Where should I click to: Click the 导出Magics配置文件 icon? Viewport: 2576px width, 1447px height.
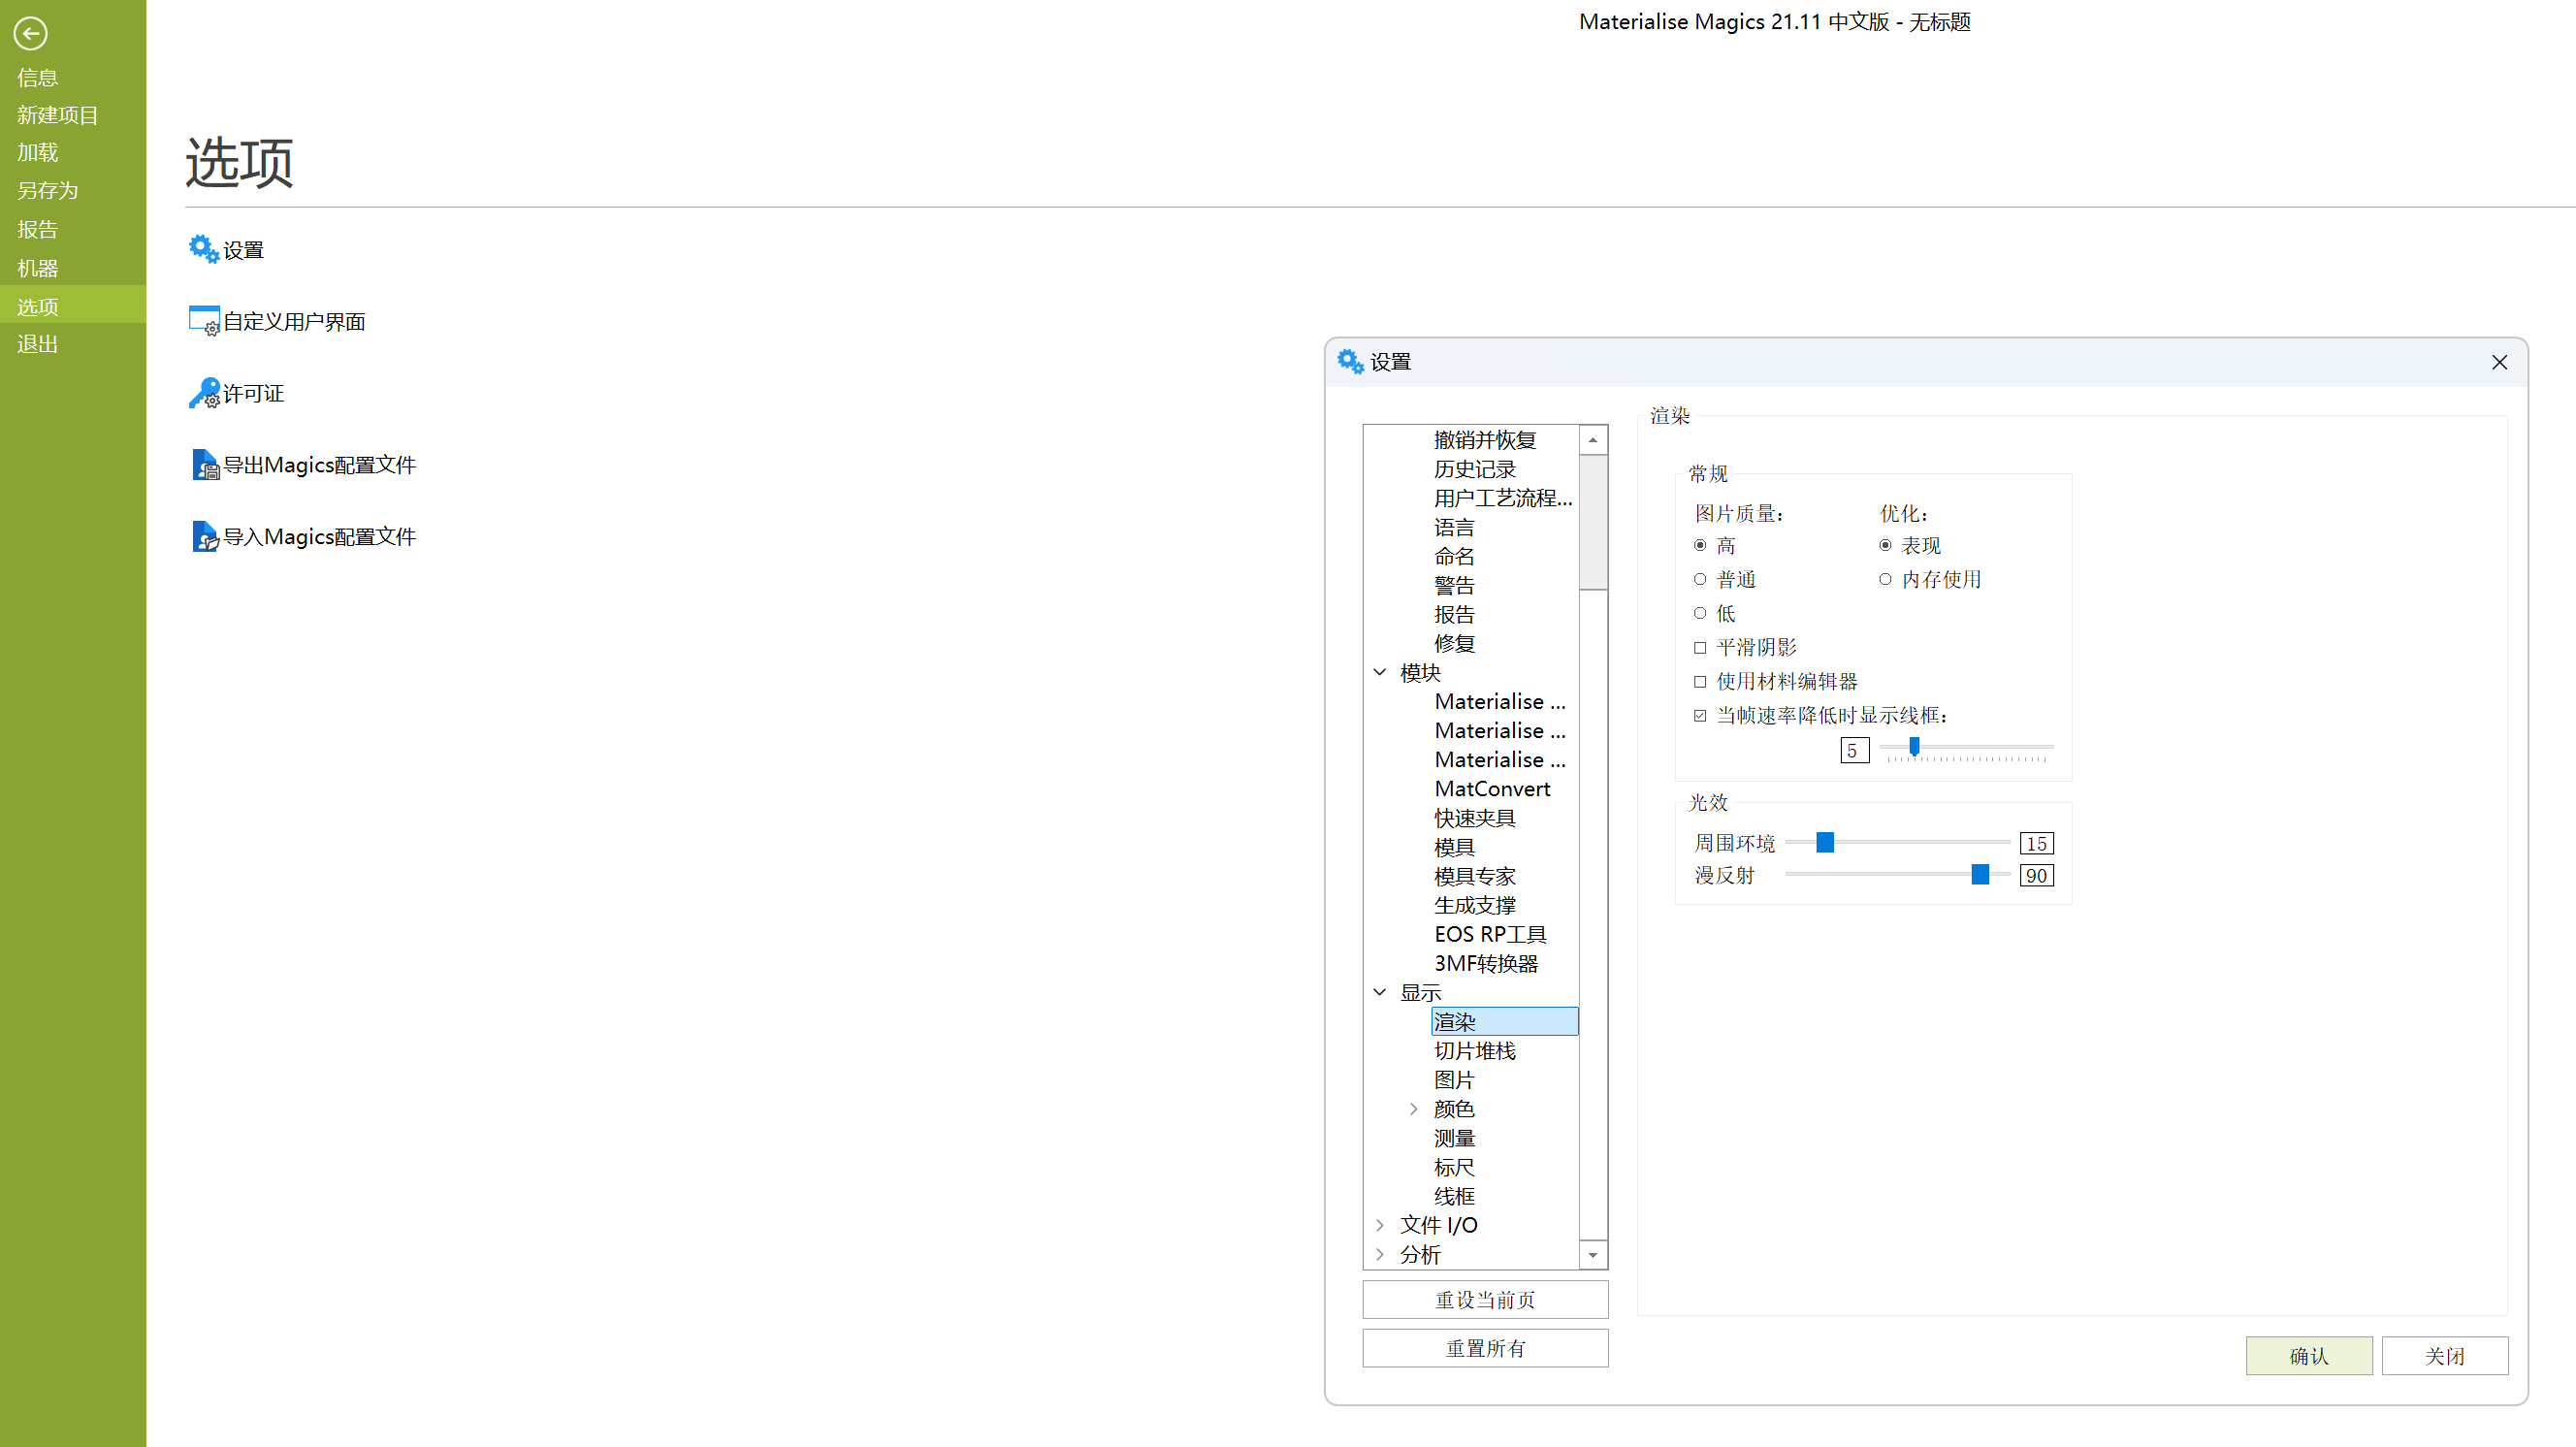(204, 465)
